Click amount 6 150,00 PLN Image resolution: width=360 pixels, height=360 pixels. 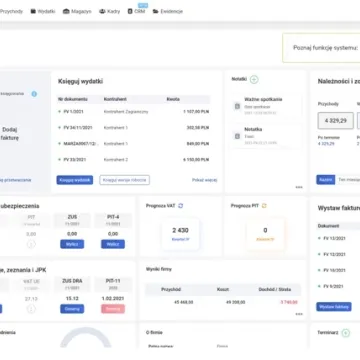coord(196,160)
